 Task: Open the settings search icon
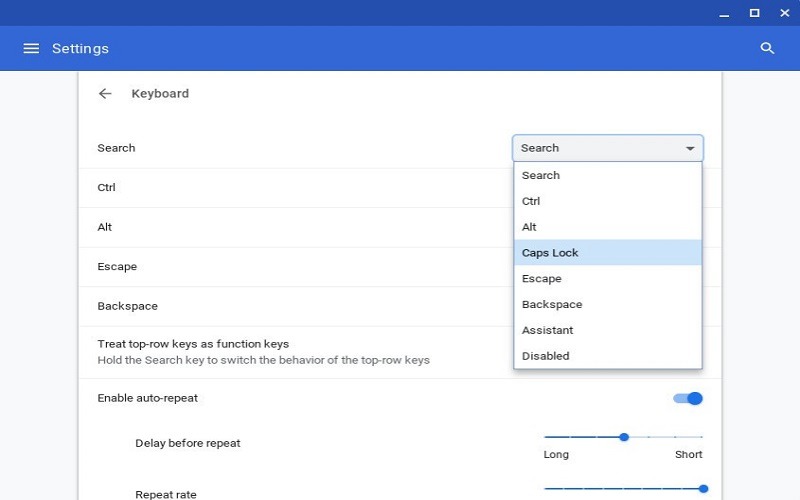(767, 48)
